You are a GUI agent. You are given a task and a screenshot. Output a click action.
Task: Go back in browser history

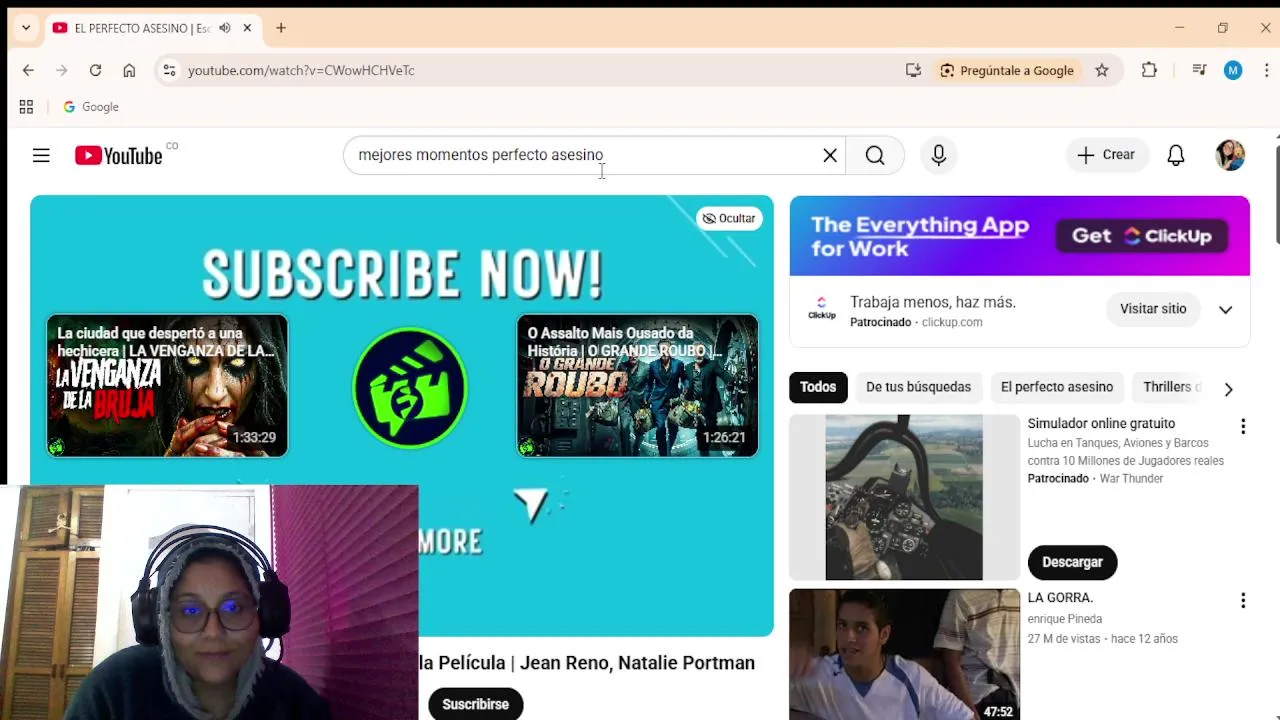pyautogui.click(x=28, y=70)
